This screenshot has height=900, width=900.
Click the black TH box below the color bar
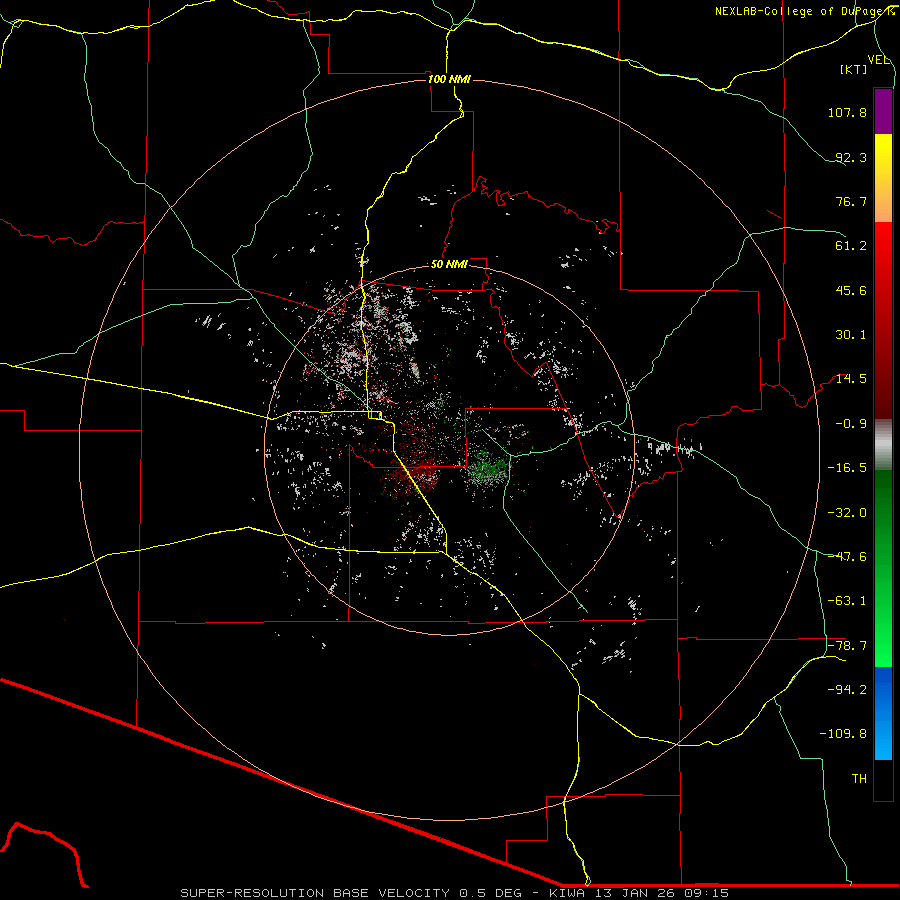883,781
